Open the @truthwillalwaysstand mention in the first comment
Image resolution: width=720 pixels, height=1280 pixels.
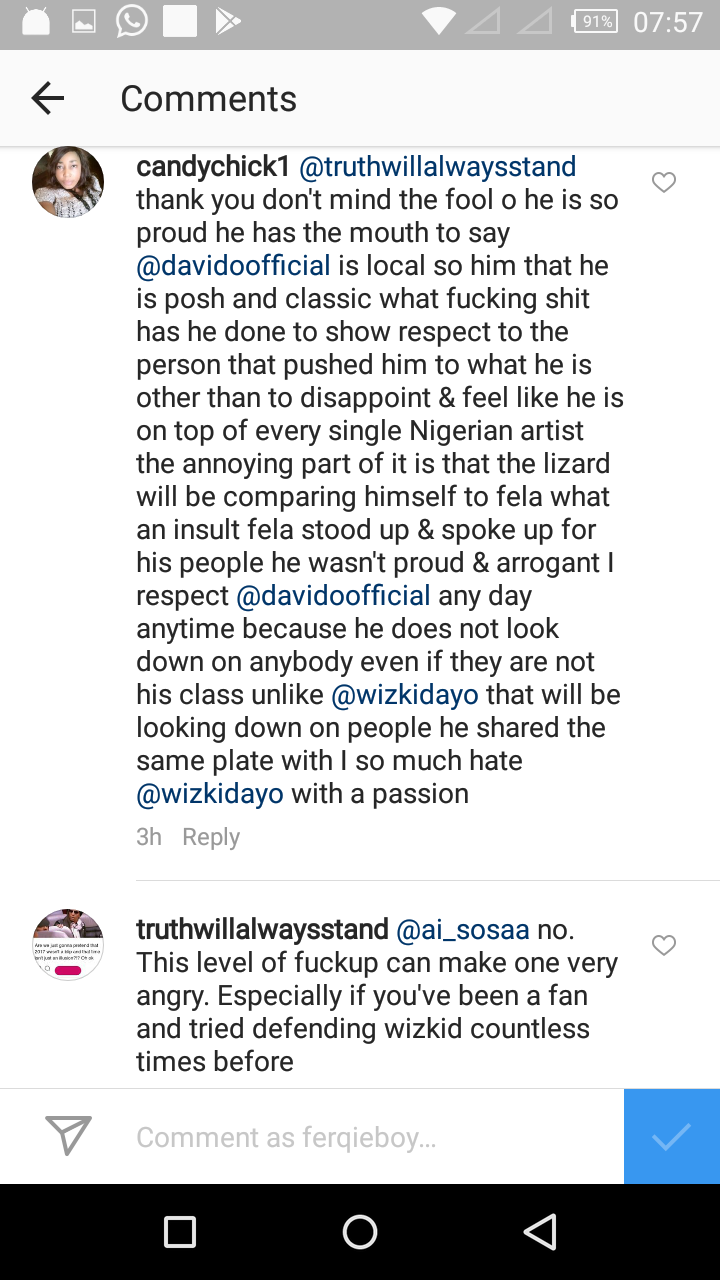438,167
